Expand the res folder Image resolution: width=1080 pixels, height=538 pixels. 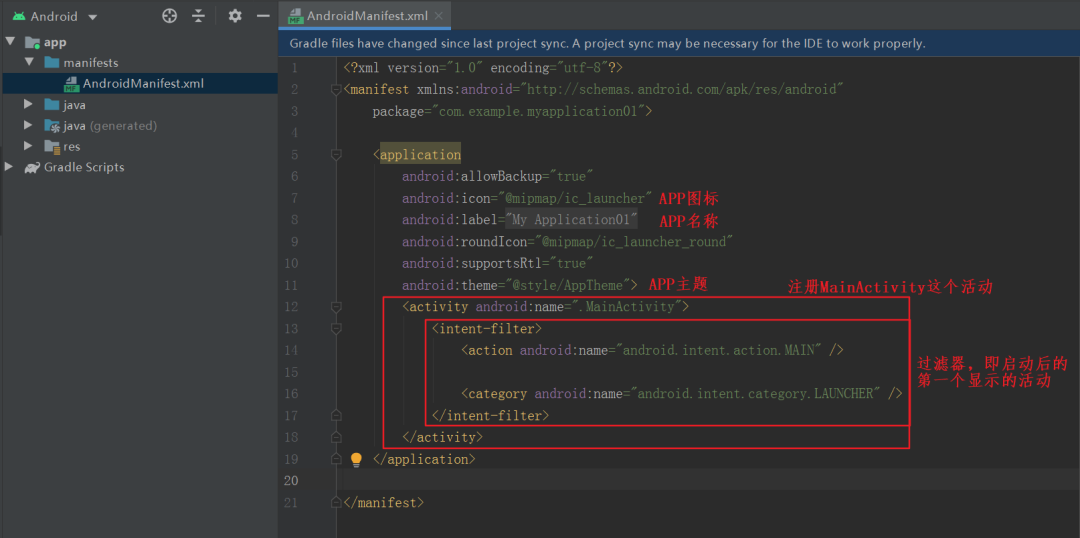tap(28, 146)
